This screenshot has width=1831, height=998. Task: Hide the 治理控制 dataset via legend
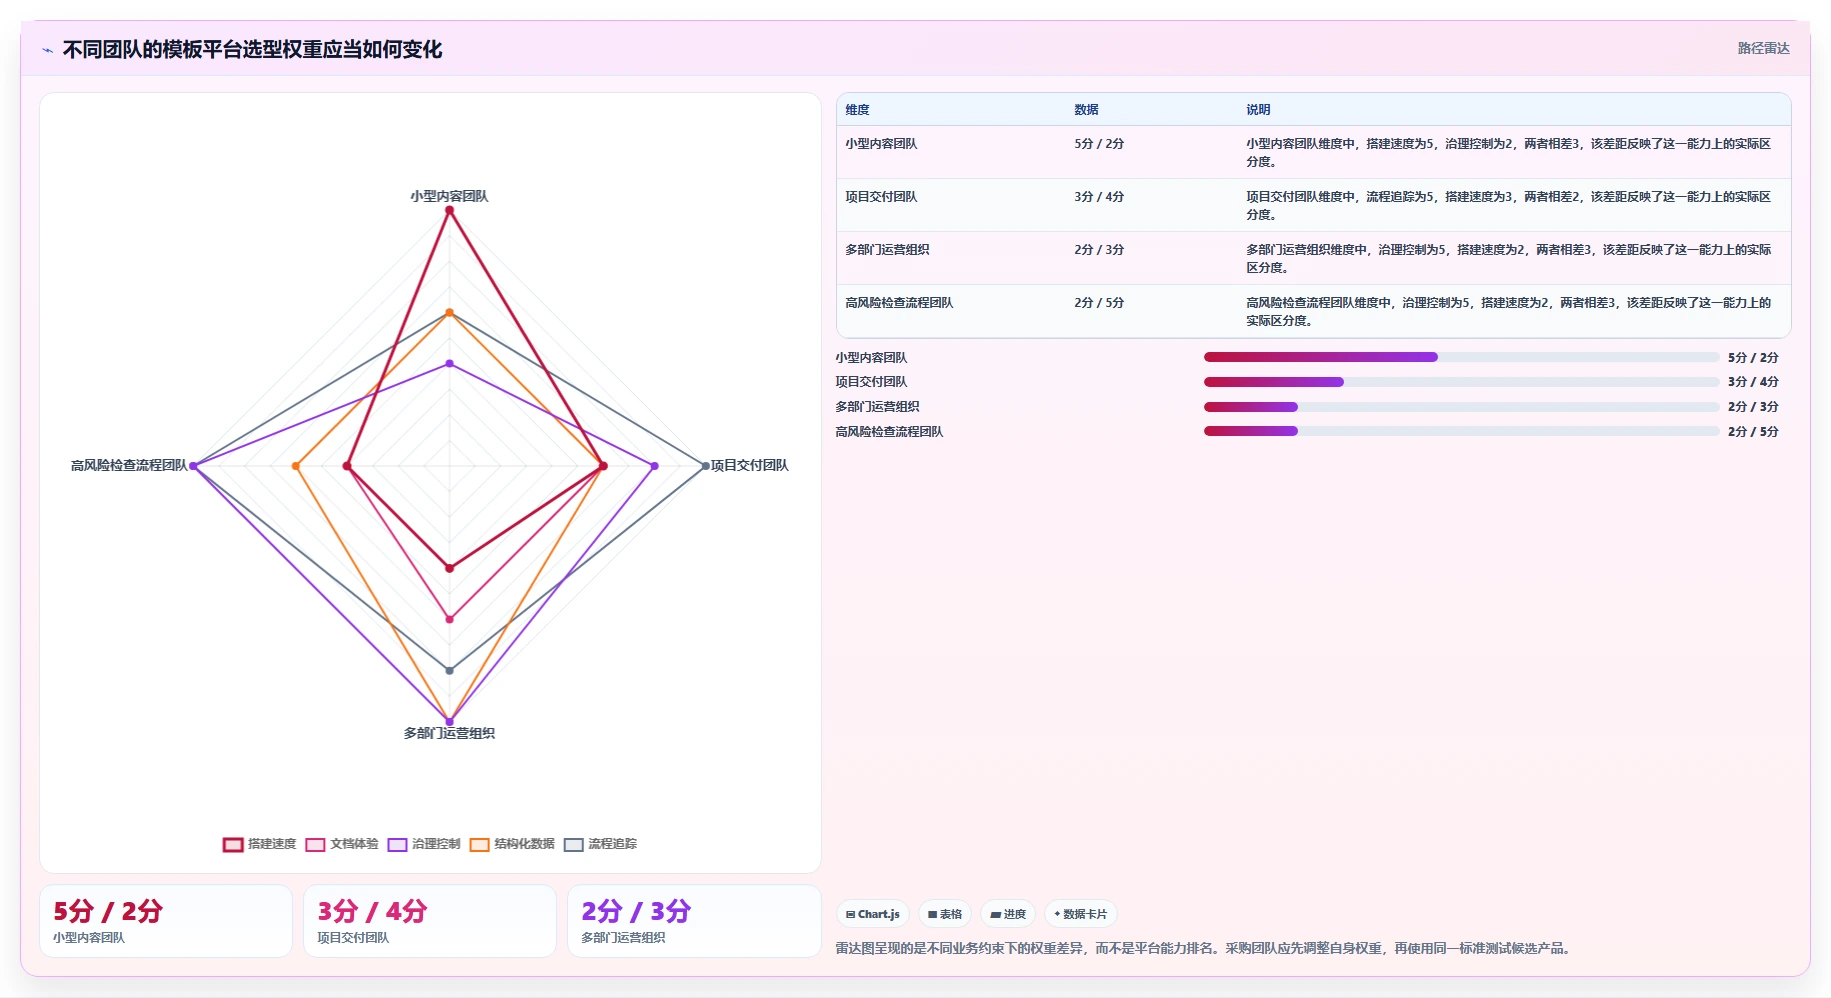pos(424,844)
